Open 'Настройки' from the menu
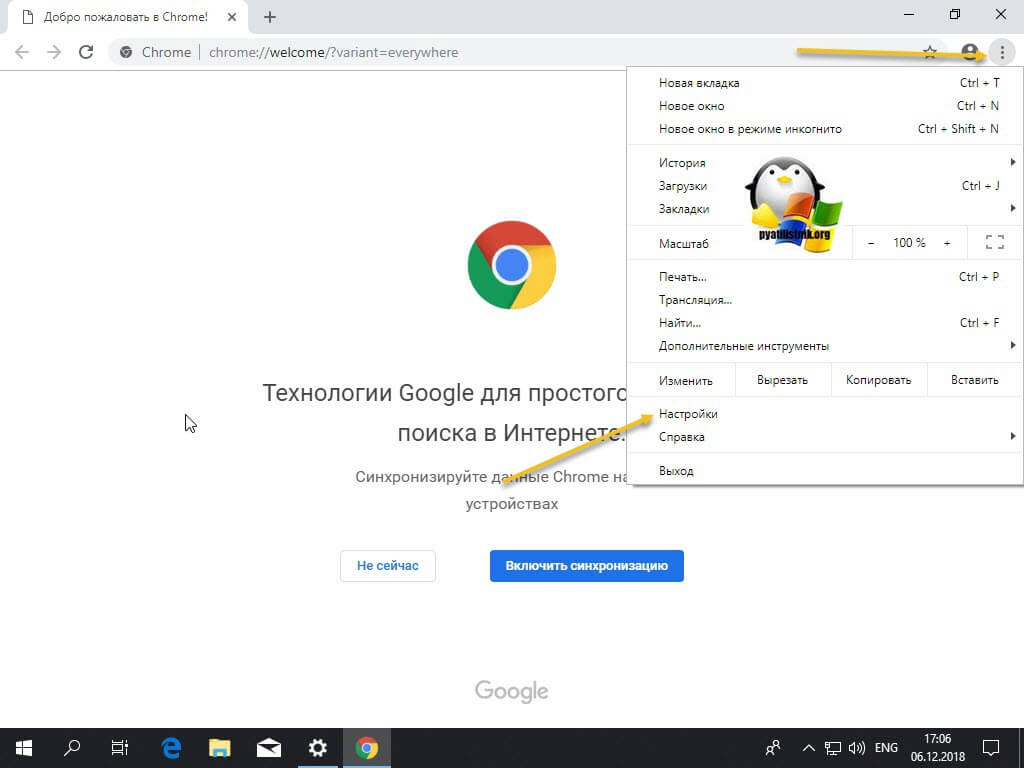 tap(824, 414)
